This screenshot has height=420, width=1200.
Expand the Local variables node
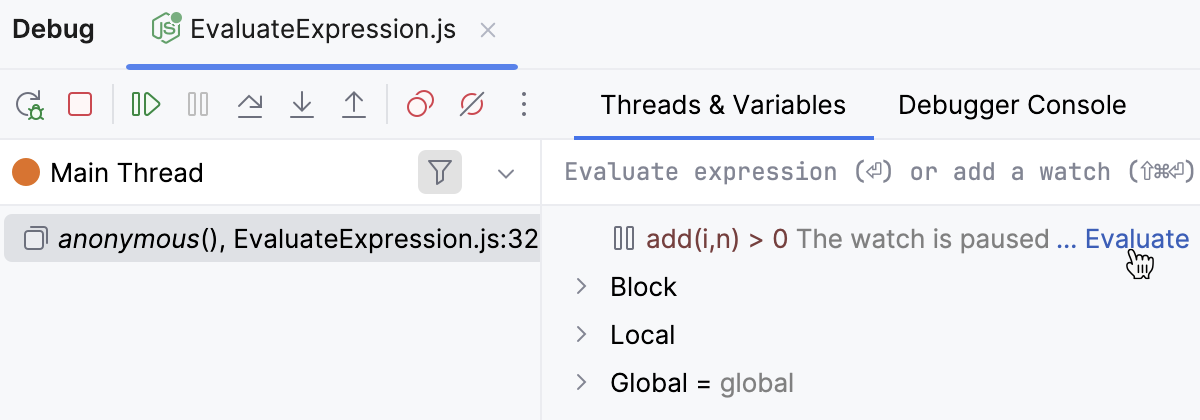(x=581, y=335)
